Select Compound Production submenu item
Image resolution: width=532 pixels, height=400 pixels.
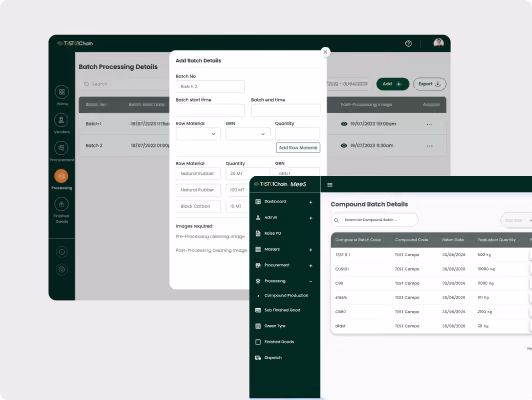pos(286,296)
